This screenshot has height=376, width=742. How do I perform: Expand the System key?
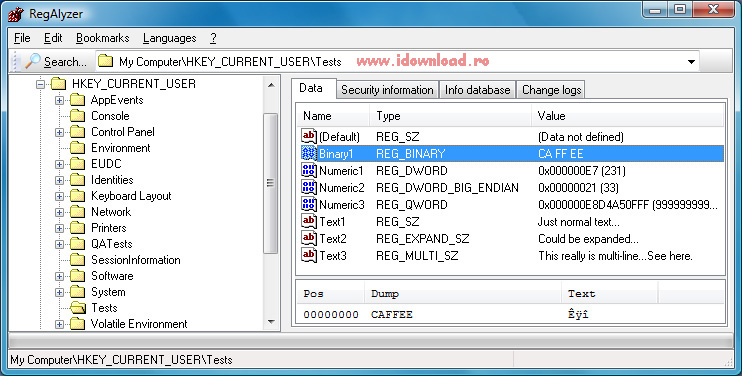(60, 292)
